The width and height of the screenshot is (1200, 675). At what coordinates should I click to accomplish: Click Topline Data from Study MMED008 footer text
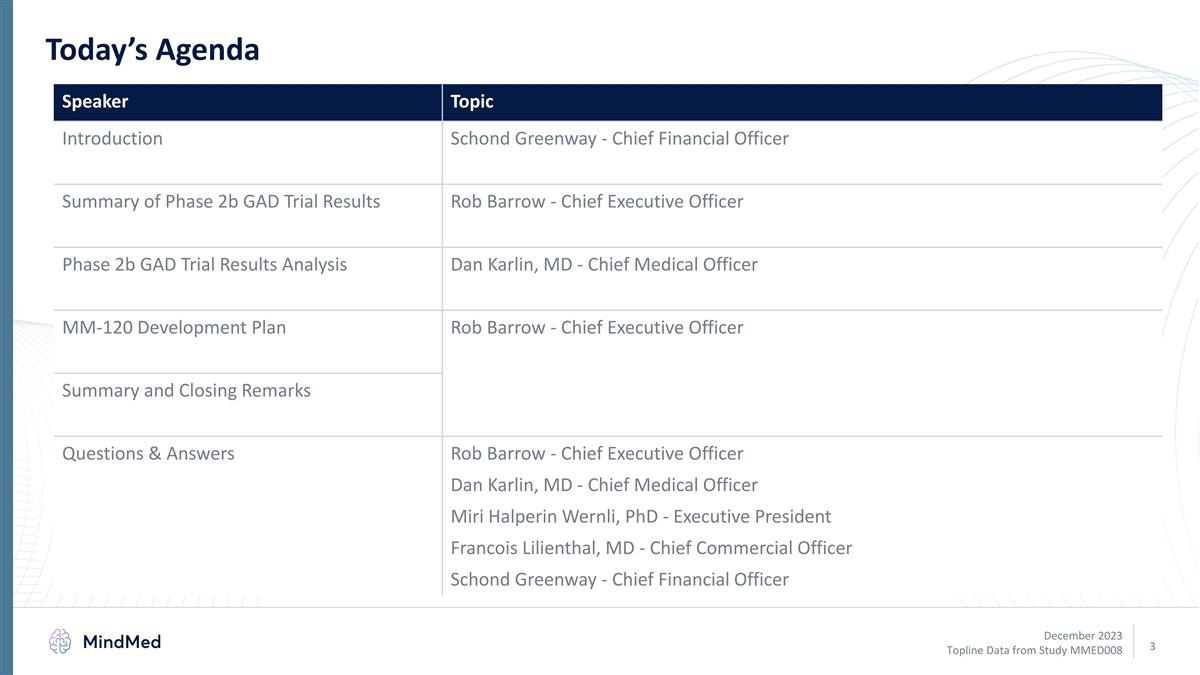(1034, 652)
